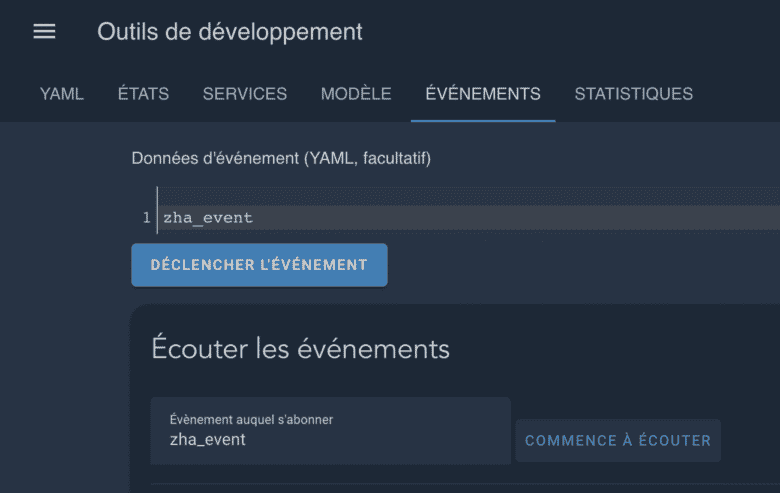Click the Outils de développement title
This screenshot has height=493, width=780.
[230, 32]
